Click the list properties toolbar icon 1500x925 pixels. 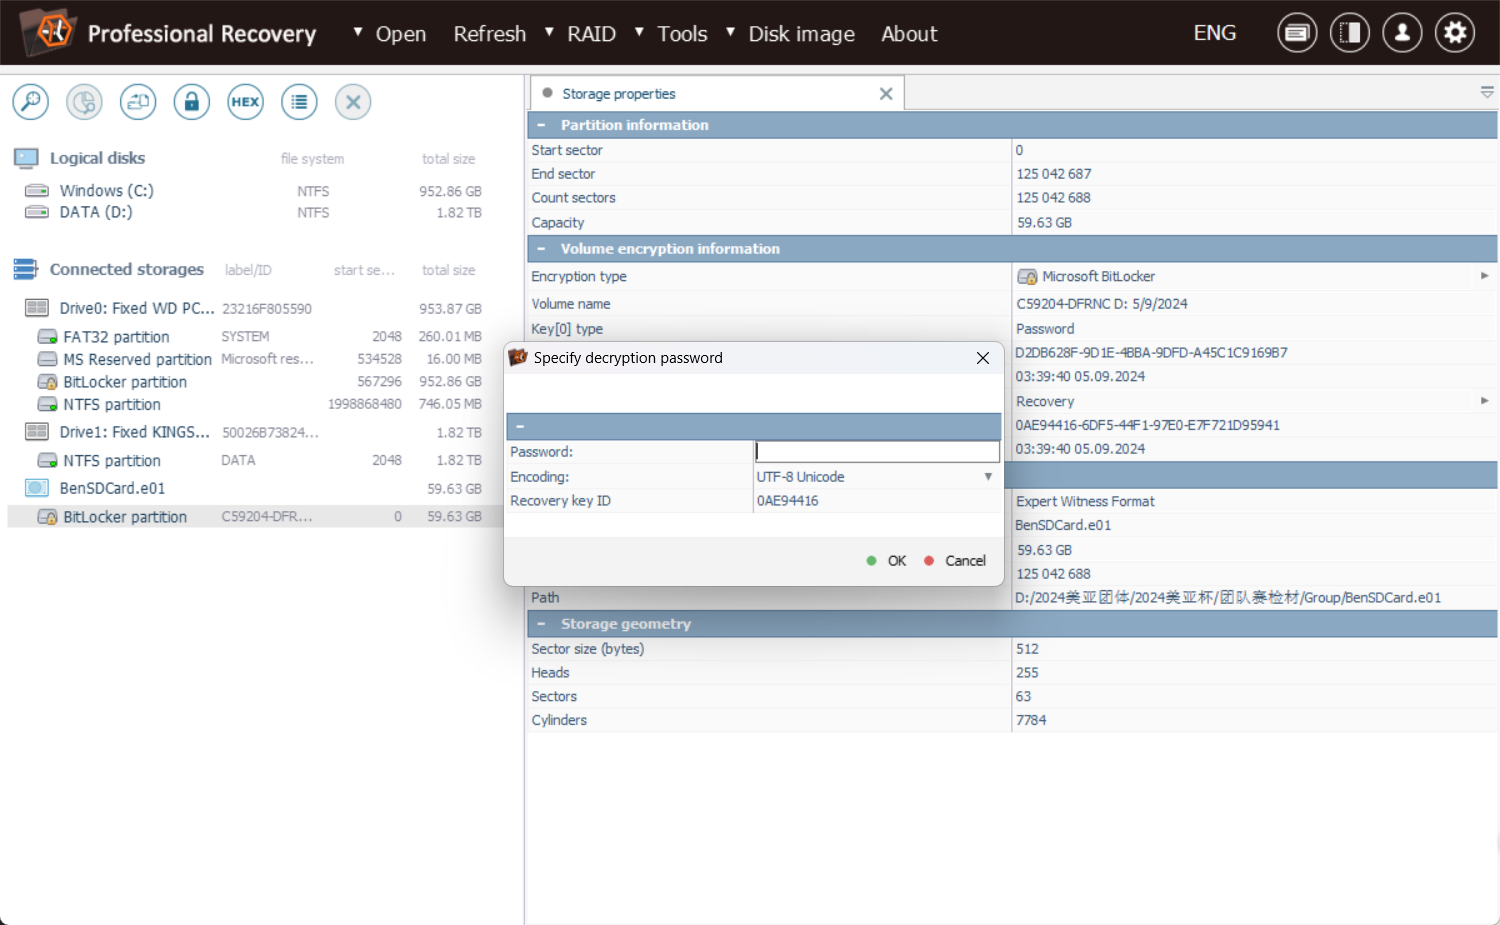pyautogui.click(x=299, y=102)
